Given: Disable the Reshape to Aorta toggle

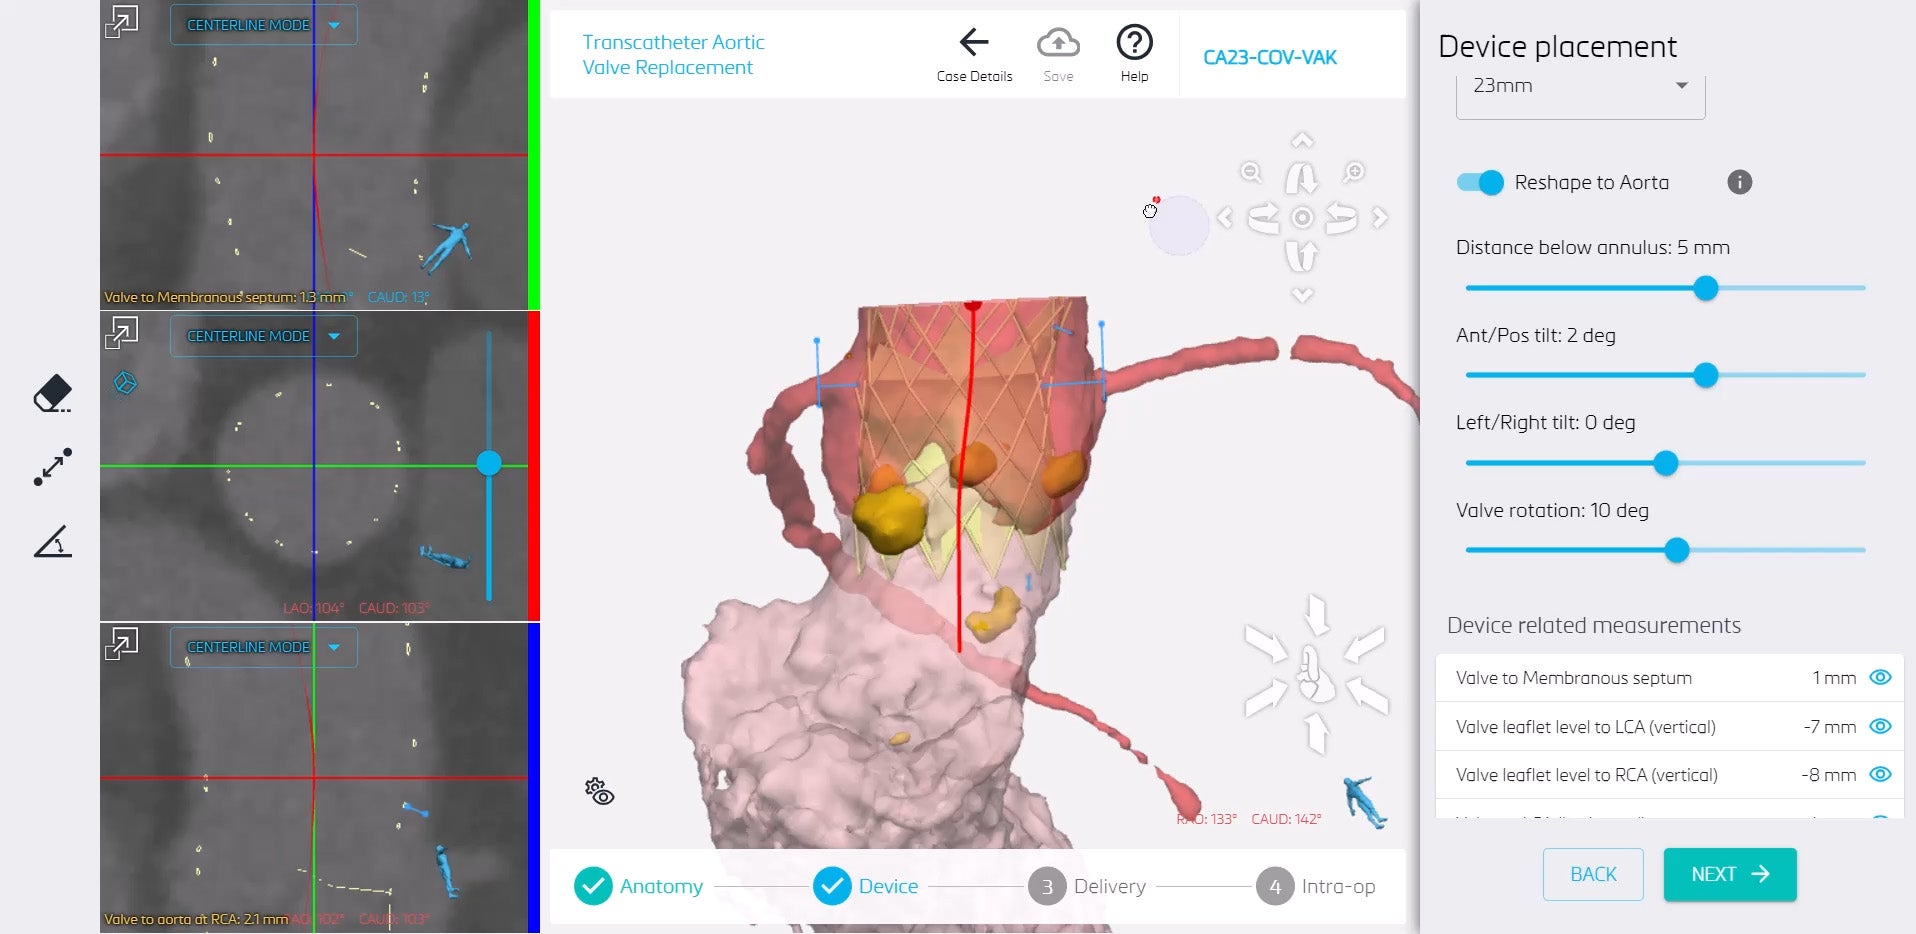Looking at the screenshot, I should (1480, 182).
